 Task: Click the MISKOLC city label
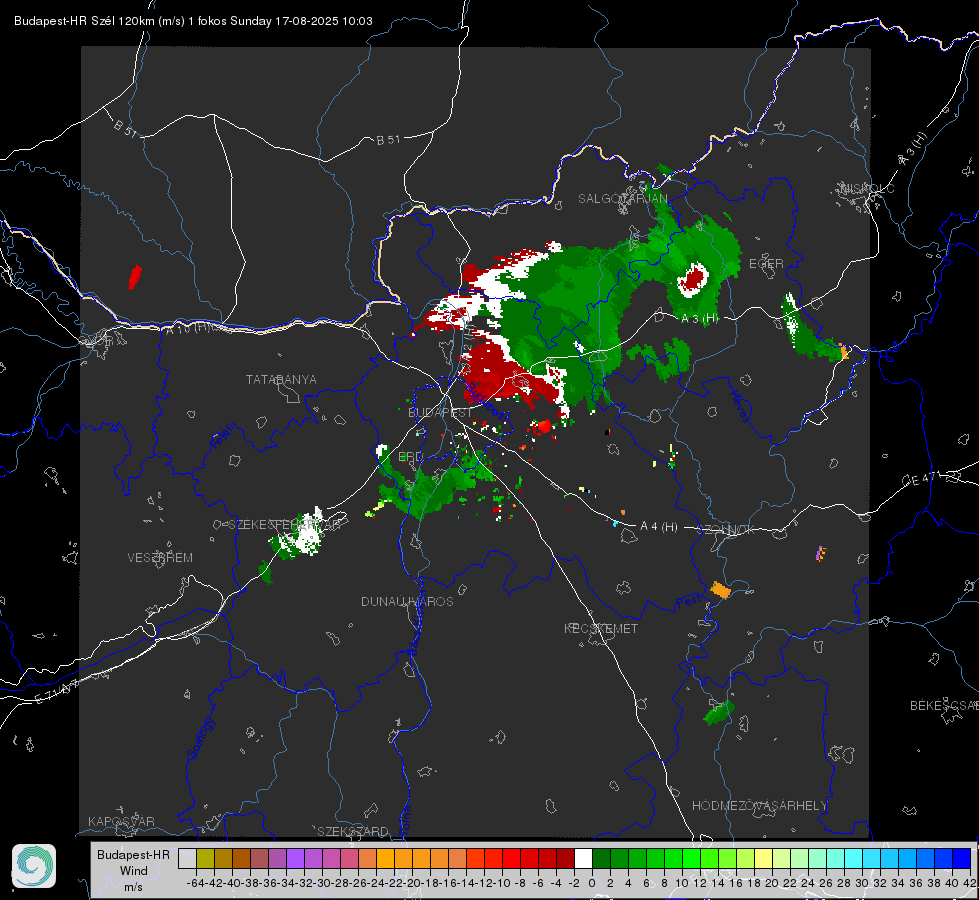[868, 188]
